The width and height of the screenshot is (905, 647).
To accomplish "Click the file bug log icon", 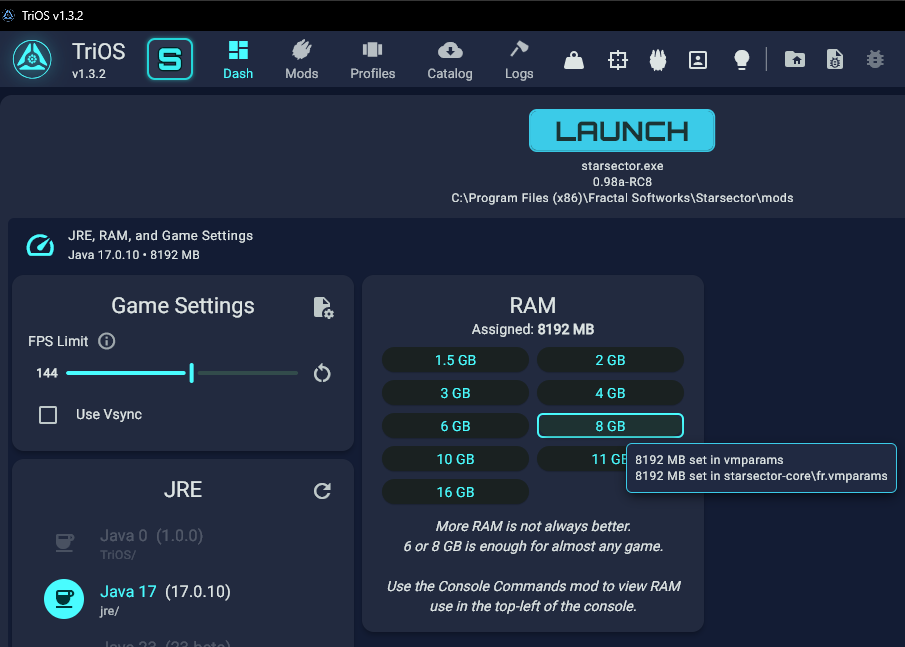I will 834,60.
